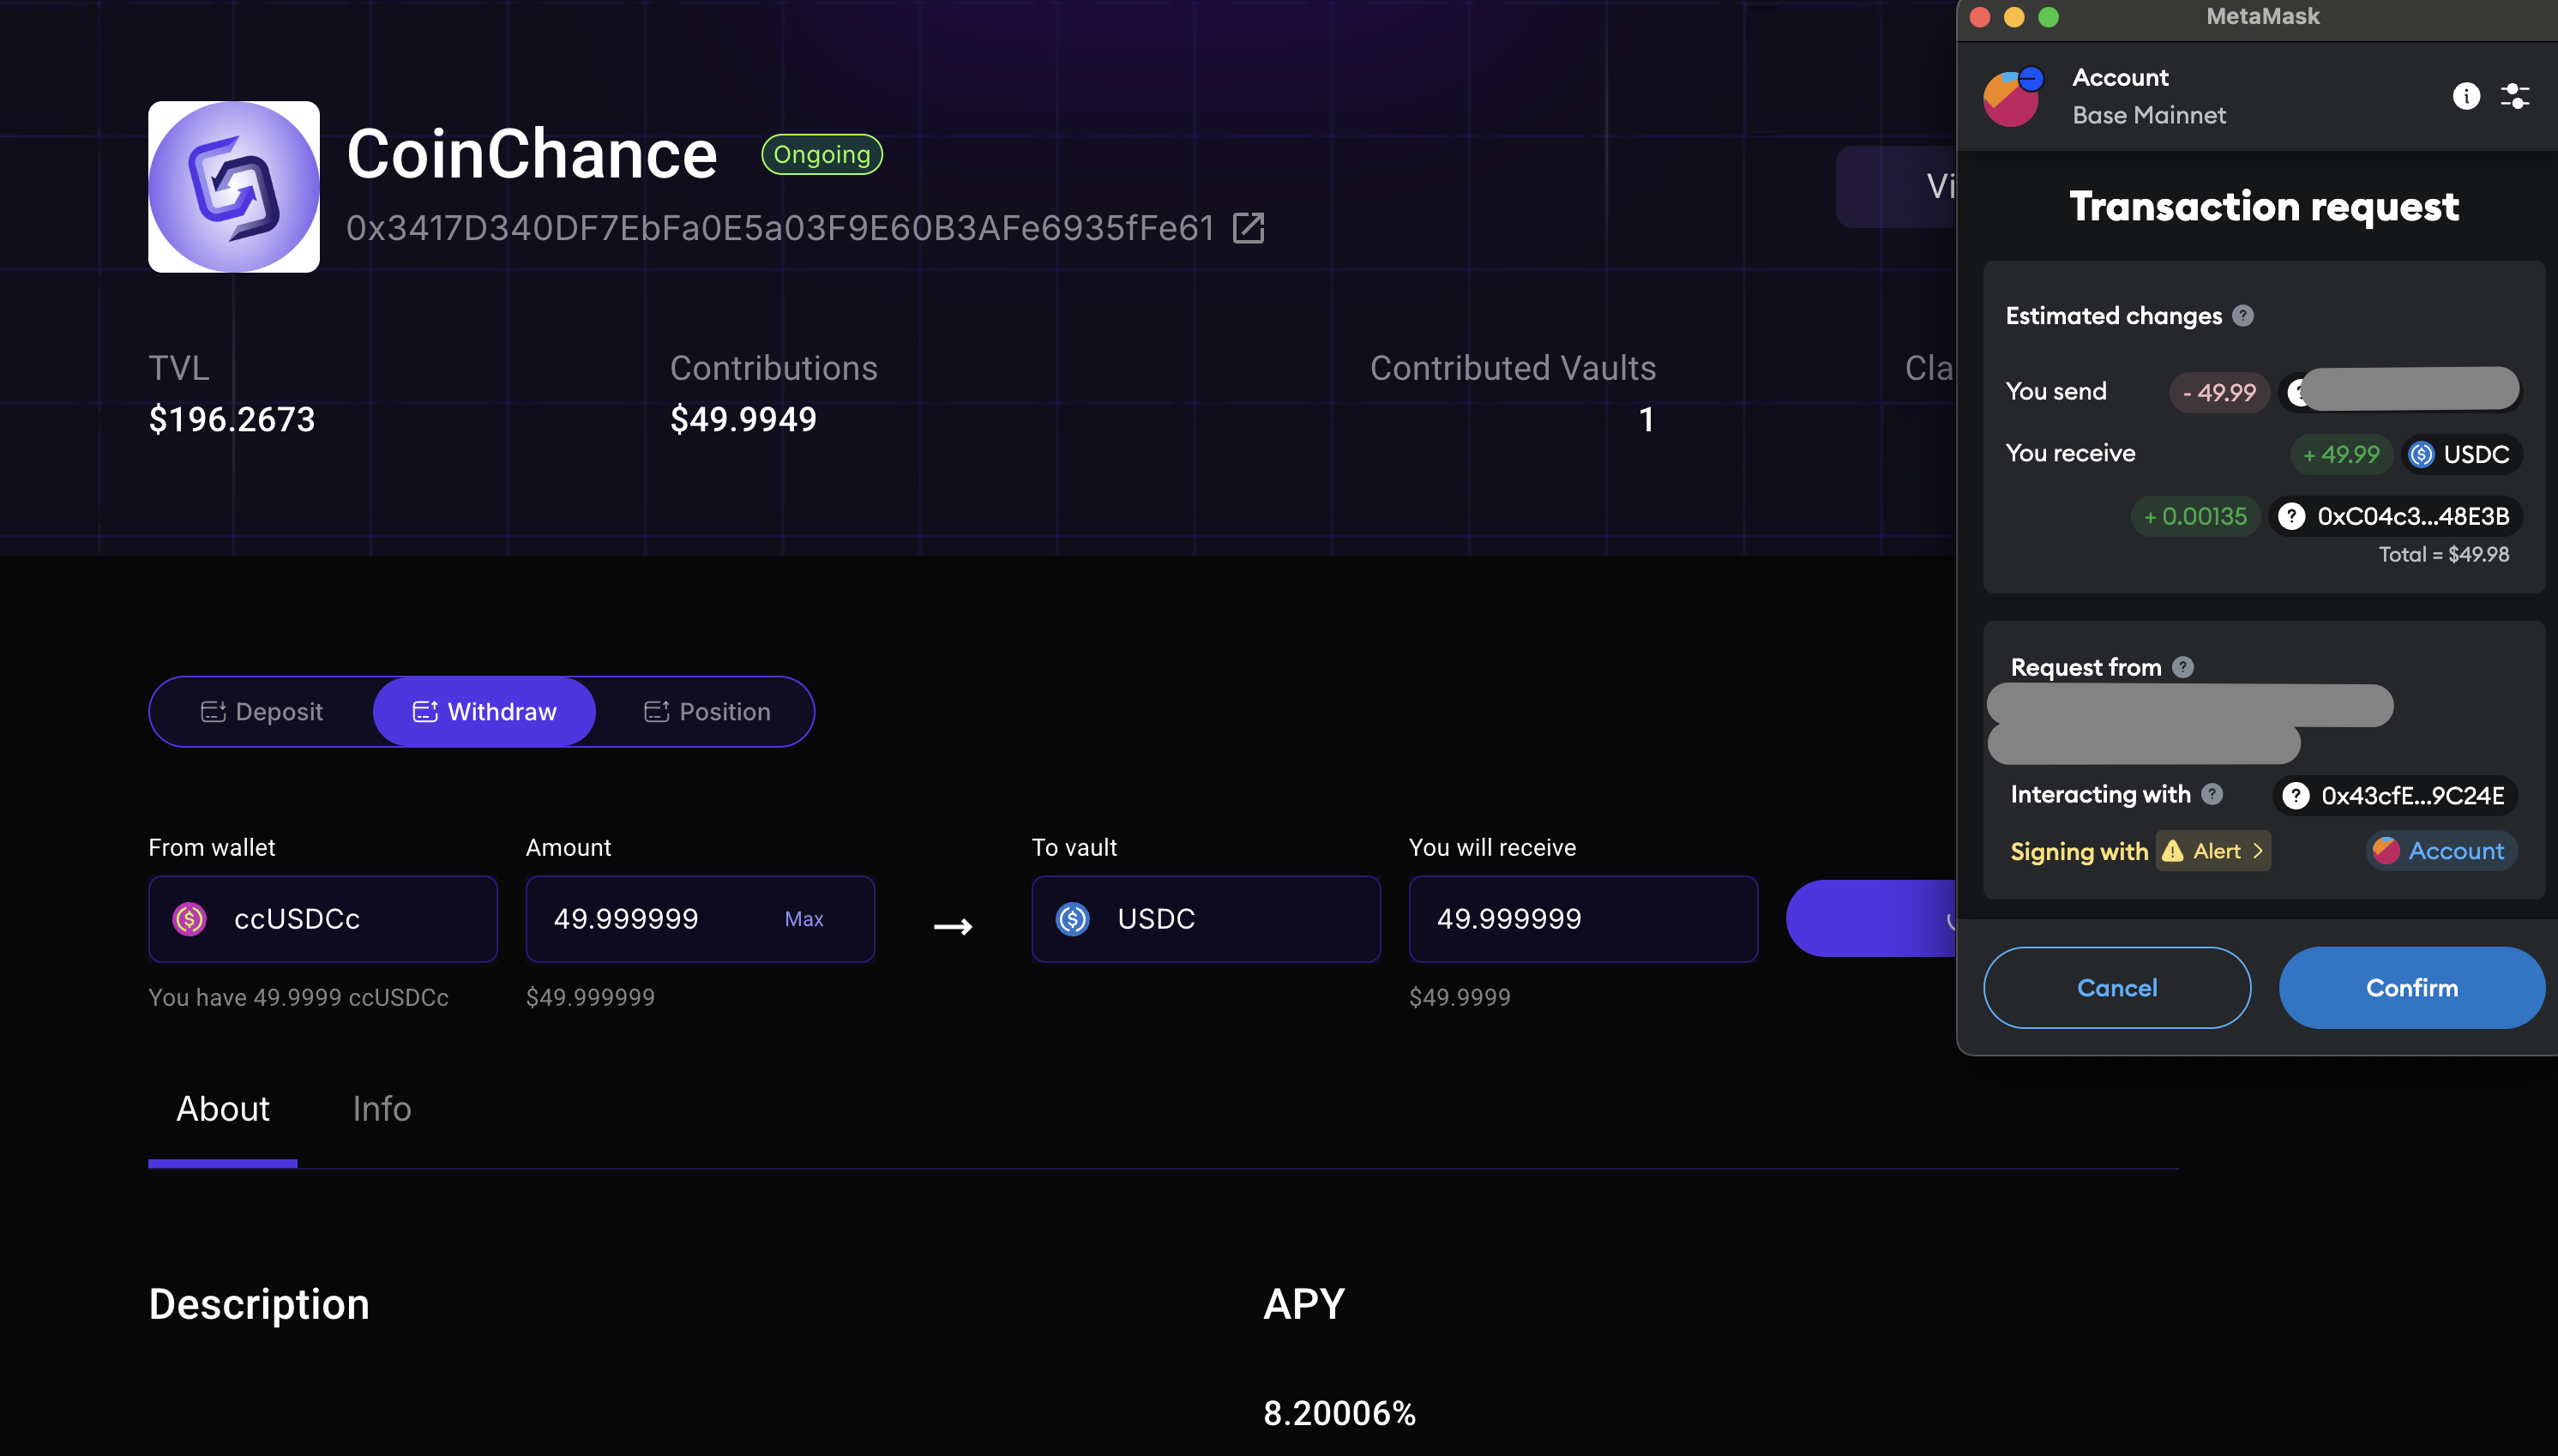Open MetaMask advanced settings sliders icon
The width and height of the screenshot is (2558, 1456).
2515,96
